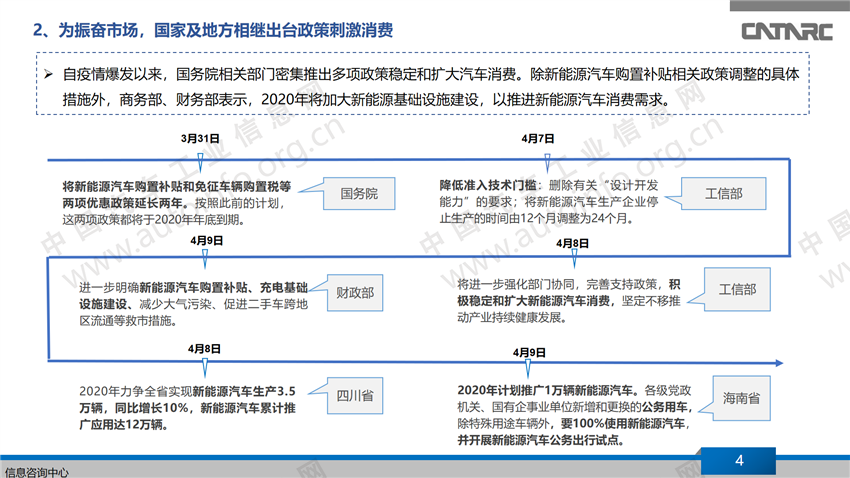Select text 将新能源汽车购置补贴和免征车辆购置税等
Viewport: 850px width, 478px height.
point(177,186)
